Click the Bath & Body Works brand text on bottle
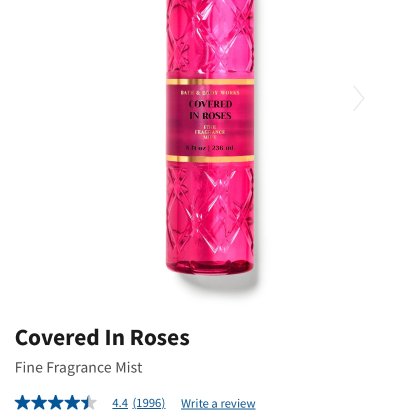Viewport: 420px width, 420px height. [x=210, y=93]
